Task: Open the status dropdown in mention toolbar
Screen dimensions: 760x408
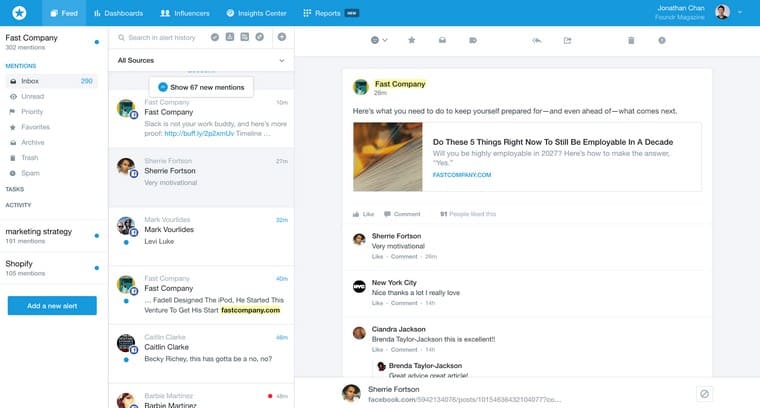Action: tap(379, 40)
